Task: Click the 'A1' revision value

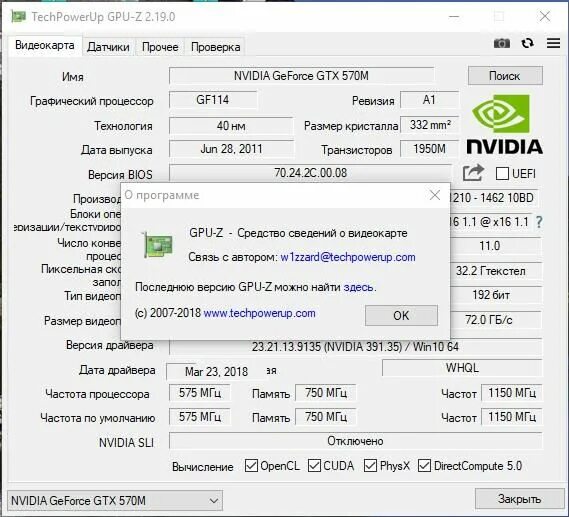Action: (x=429, y=100)
